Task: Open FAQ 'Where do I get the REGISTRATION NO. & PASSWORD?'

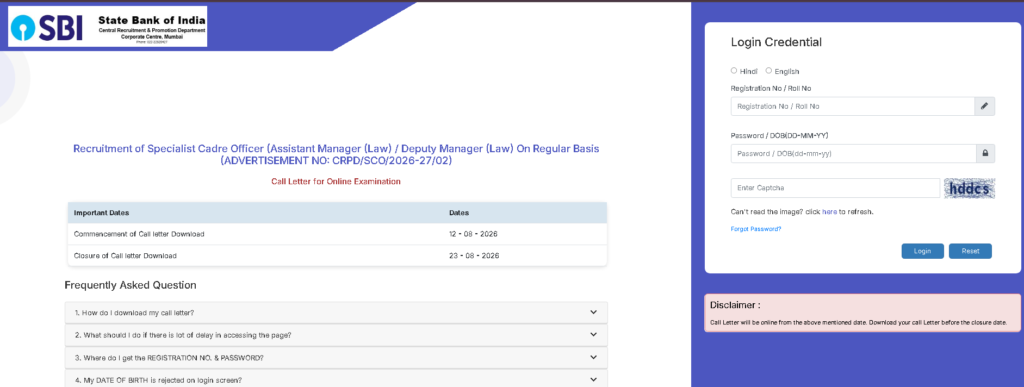Action: pyautogui.click(x=336, y=358)
